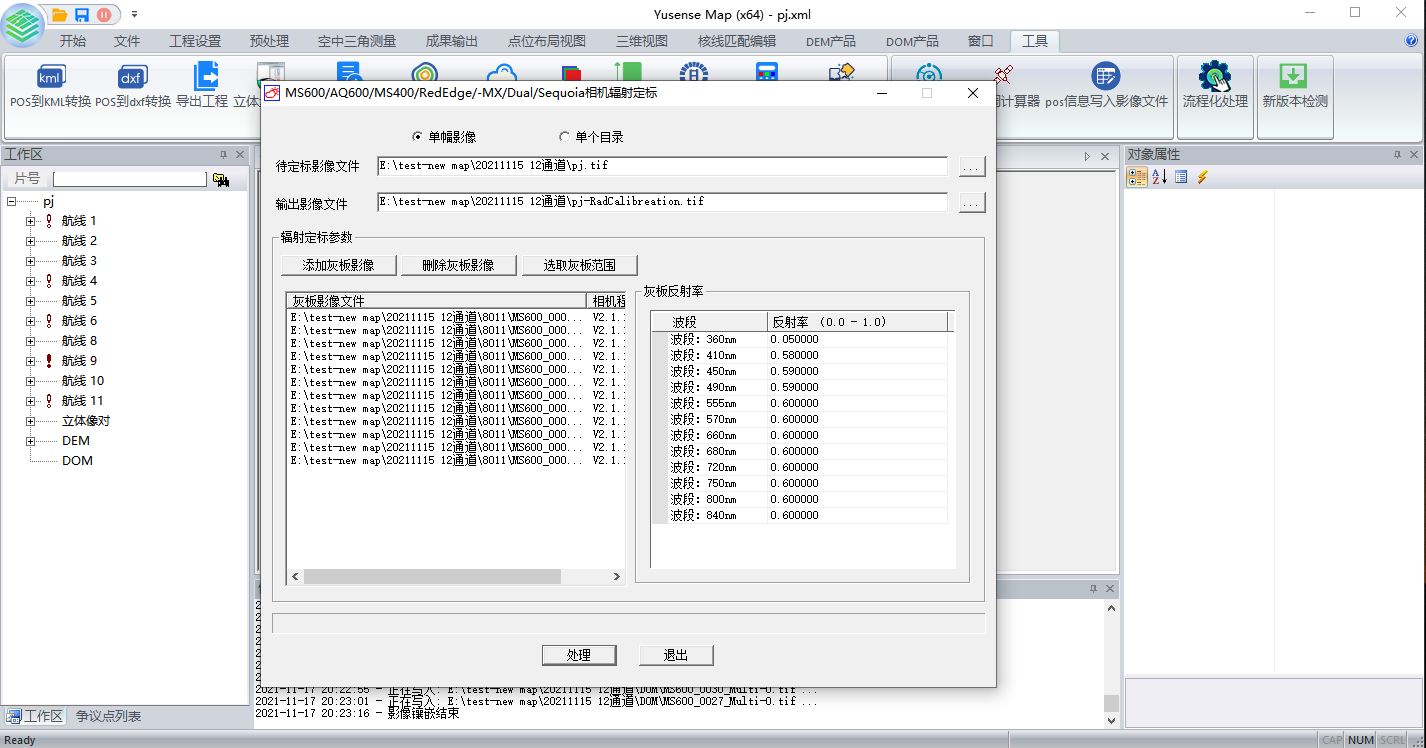
Task: Switch to 争议点列表 bottom tab
Action: click(108, 716)
